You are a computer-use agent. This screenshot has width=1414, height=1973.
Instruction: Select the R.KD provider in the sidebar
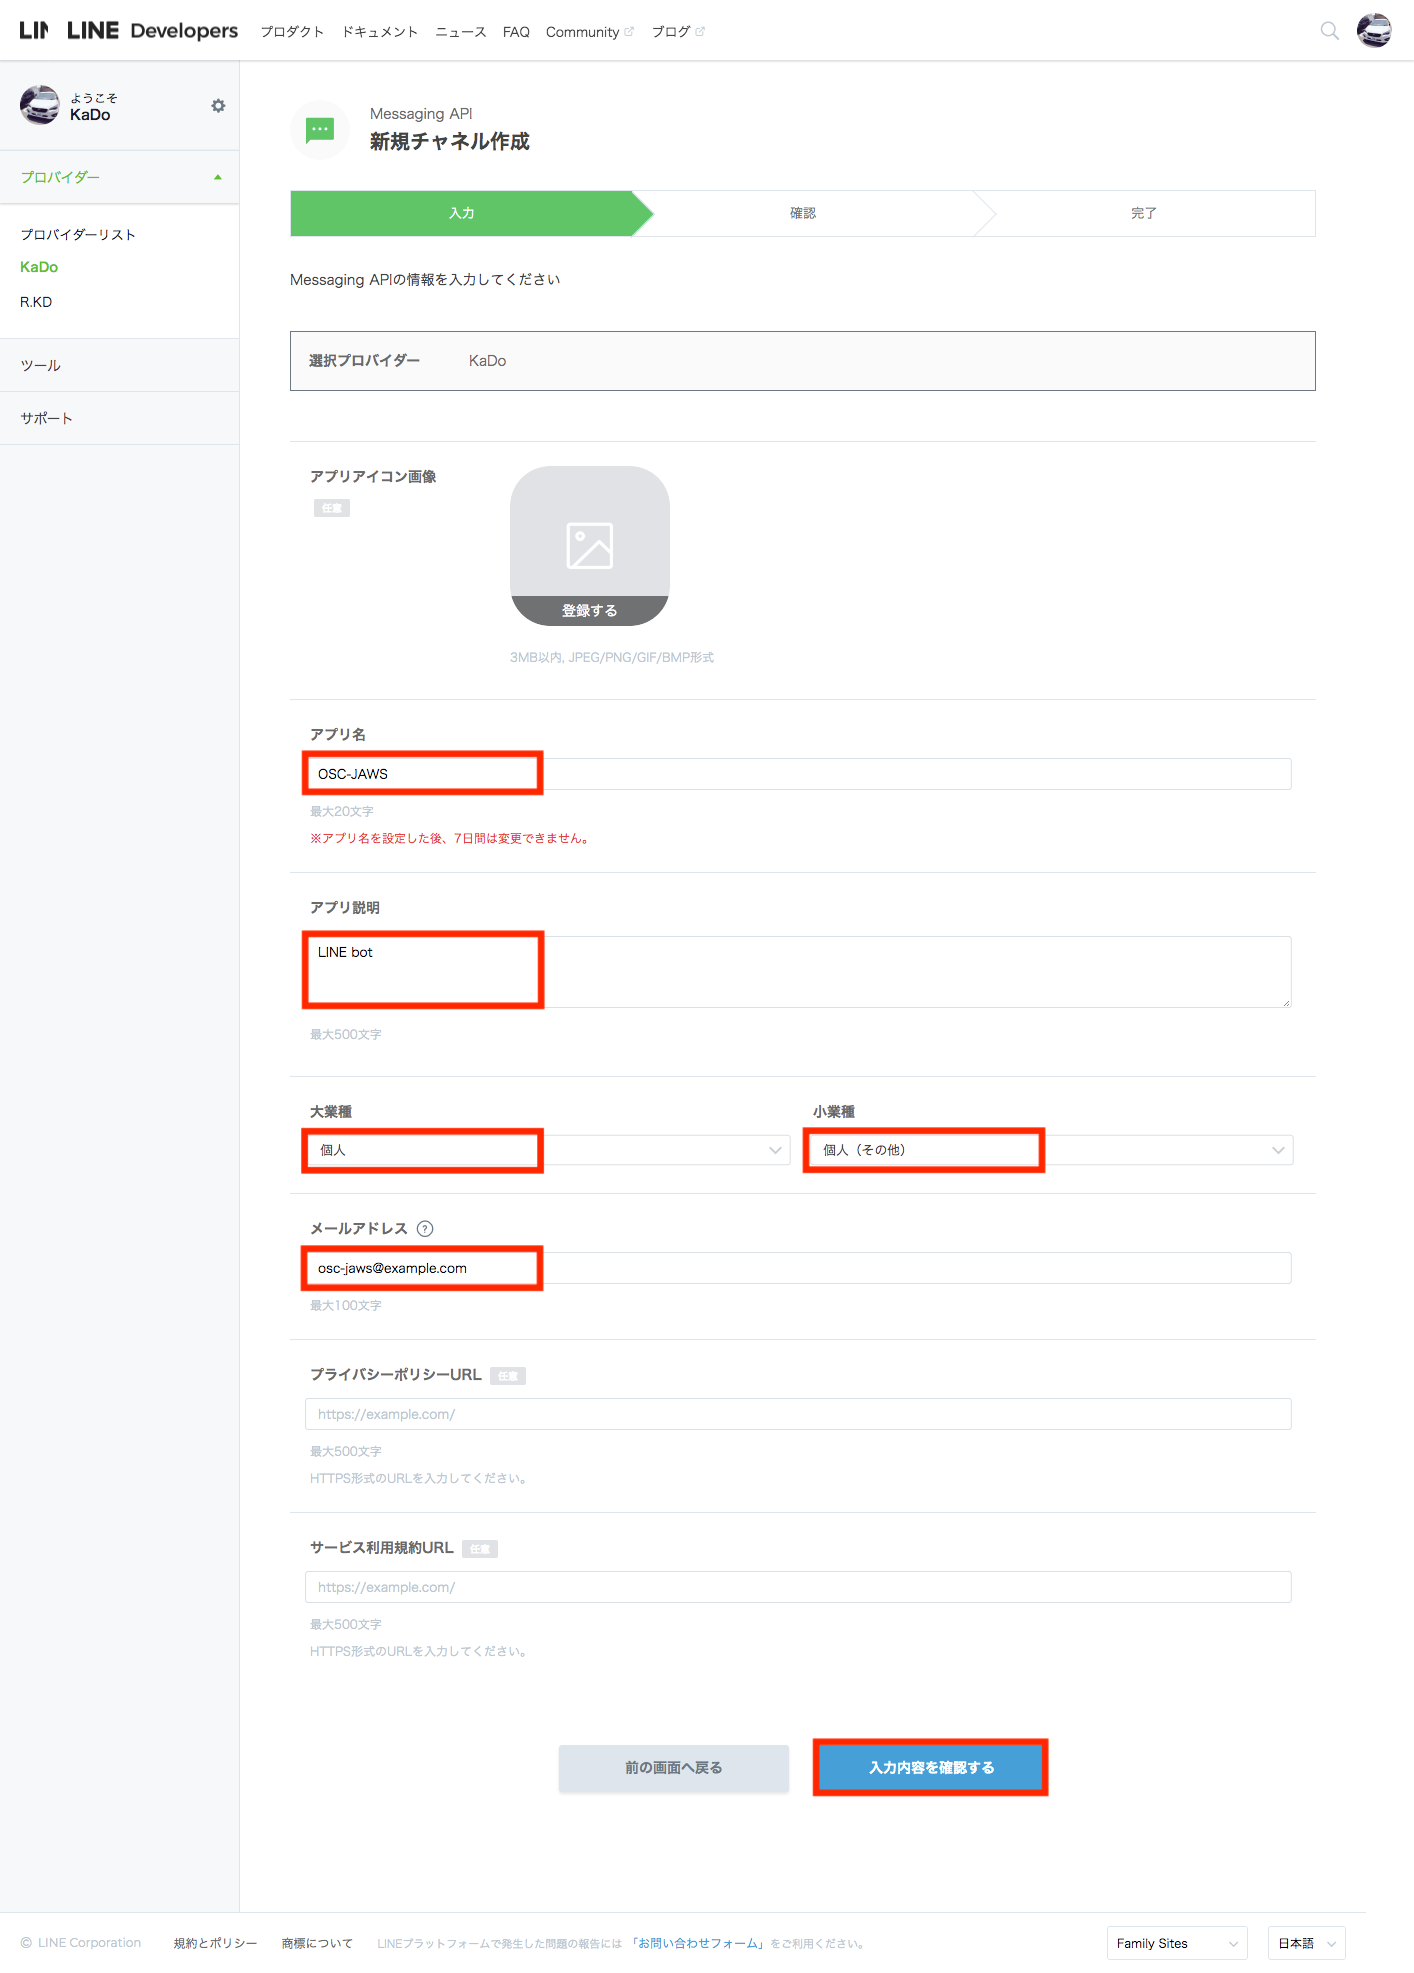[x=36, y=302]
